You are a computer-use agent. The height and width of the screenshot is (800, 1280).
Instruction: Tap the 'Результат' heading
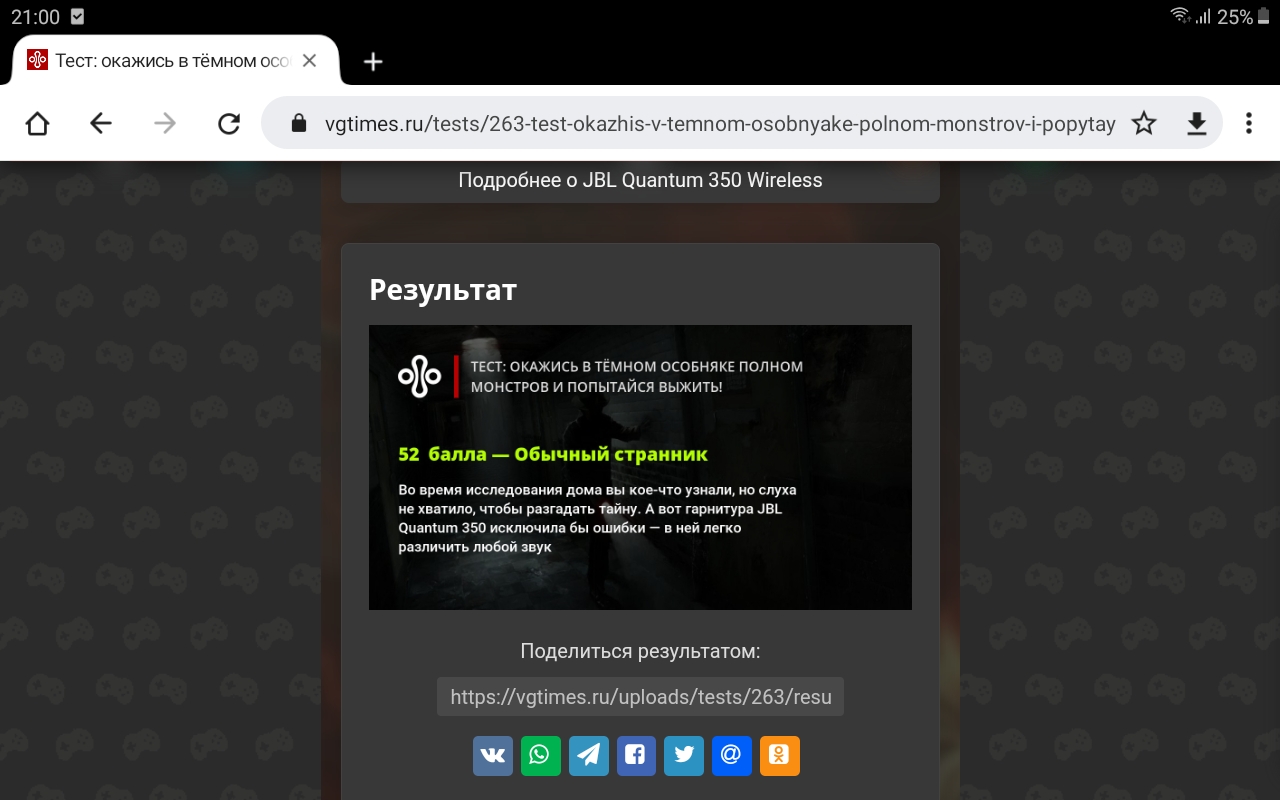(x=443, y=290)
